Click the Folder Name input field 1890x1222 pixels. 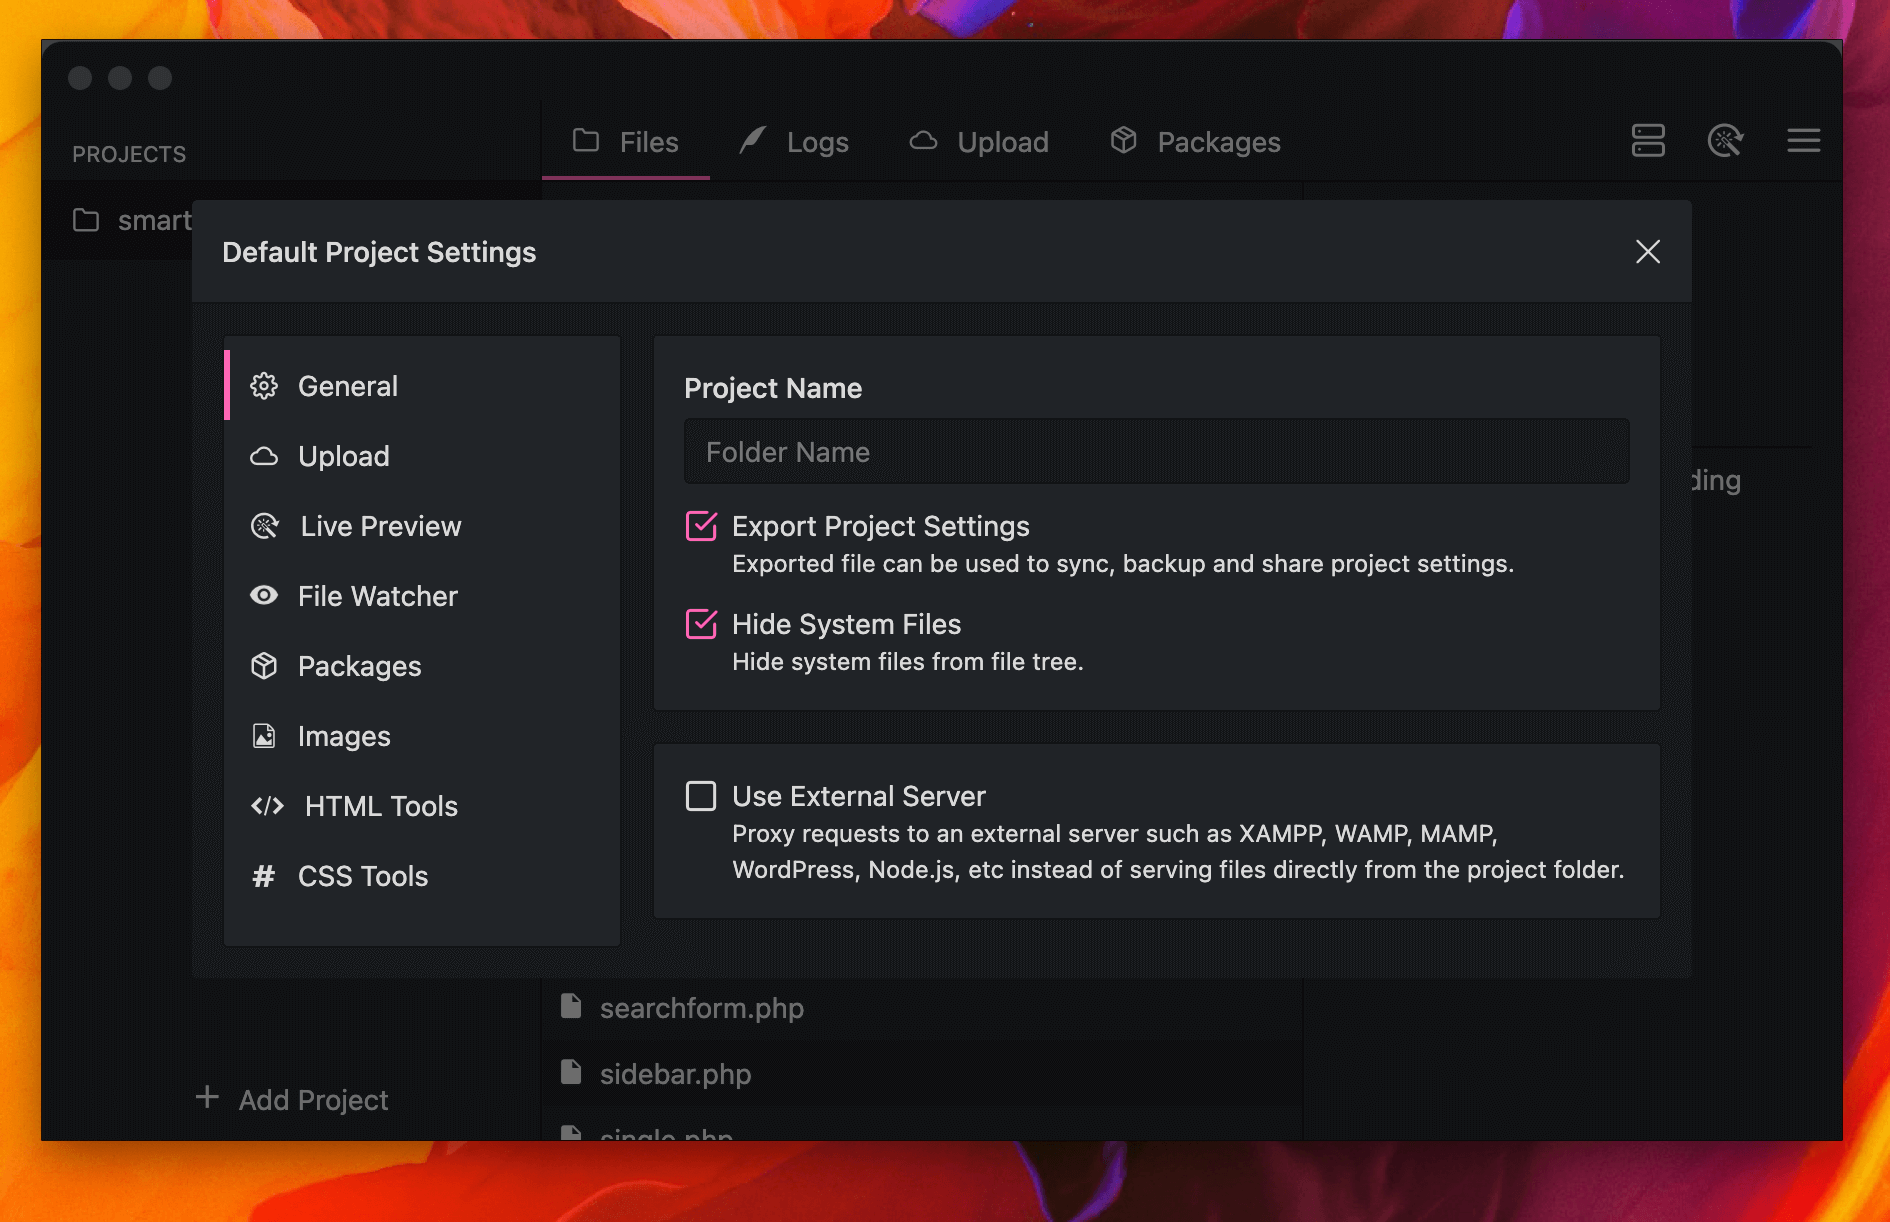tap(1156, 452)
